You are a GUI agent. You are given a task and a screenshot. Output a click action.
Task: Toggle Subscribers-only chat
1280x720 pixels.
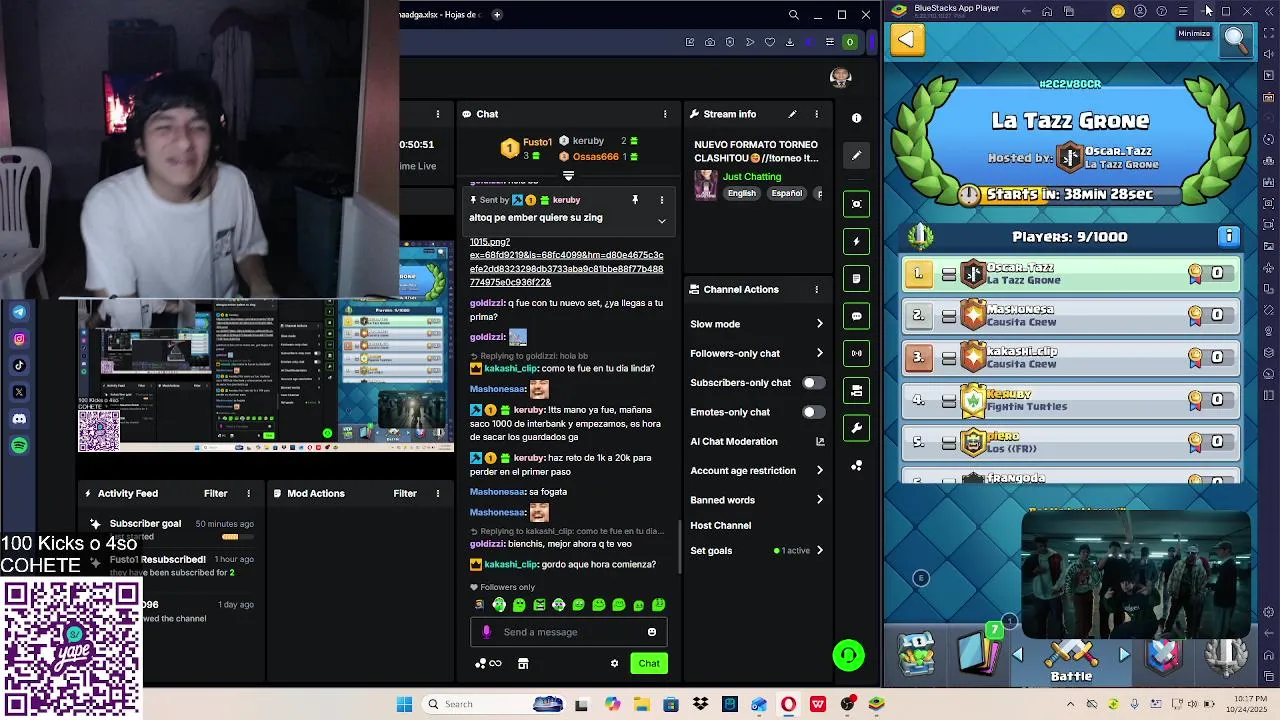814,383
